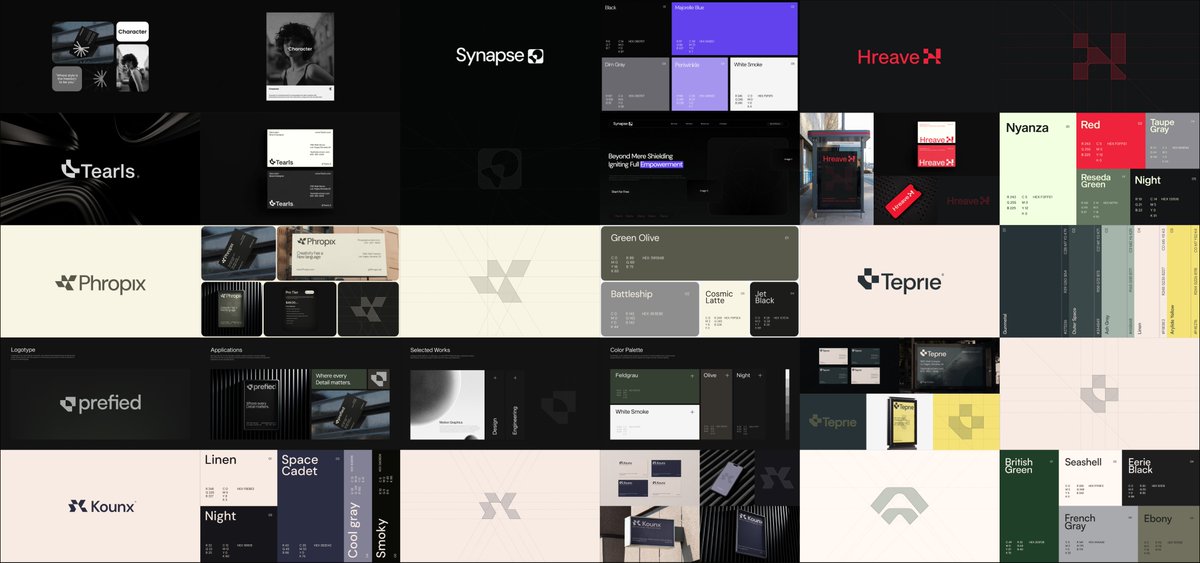
Task: Expand the Design column in Selected Works
Action: [495, 404]
